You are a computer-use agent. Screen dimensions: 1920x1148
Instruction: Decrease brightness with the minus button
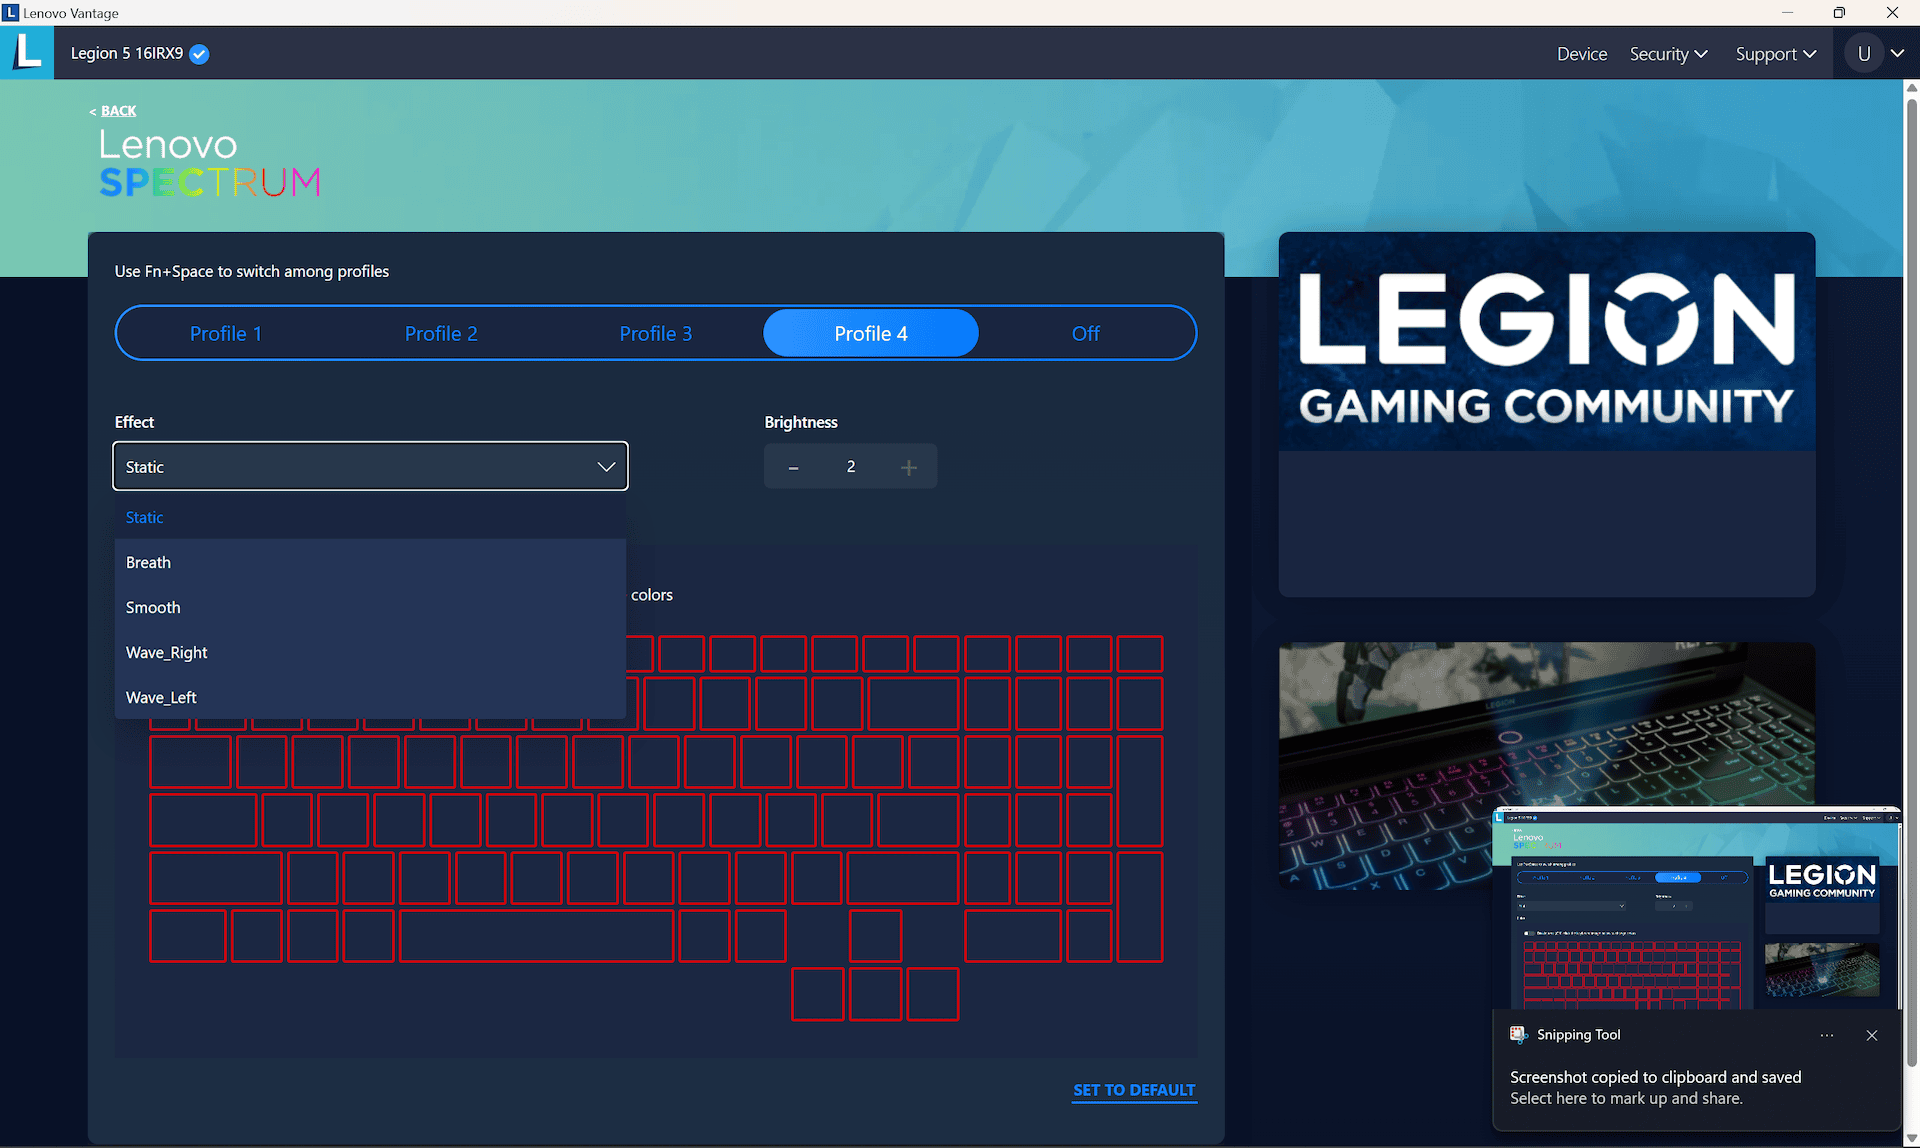[793, 467]
